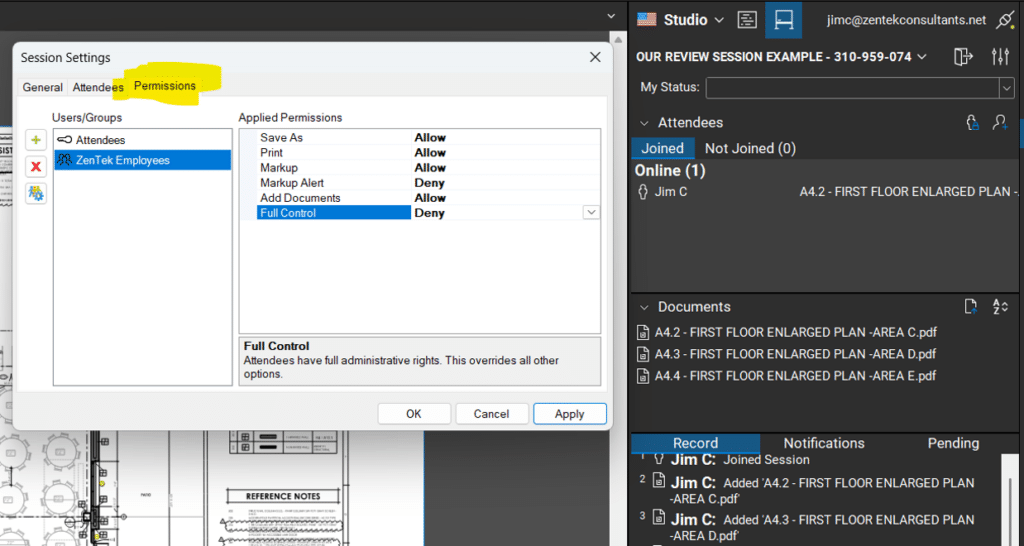Screen dimensions: 1024x546
Task: Open the Full Control Deny dropdown arrow
Action: click(x=591, y=213)
